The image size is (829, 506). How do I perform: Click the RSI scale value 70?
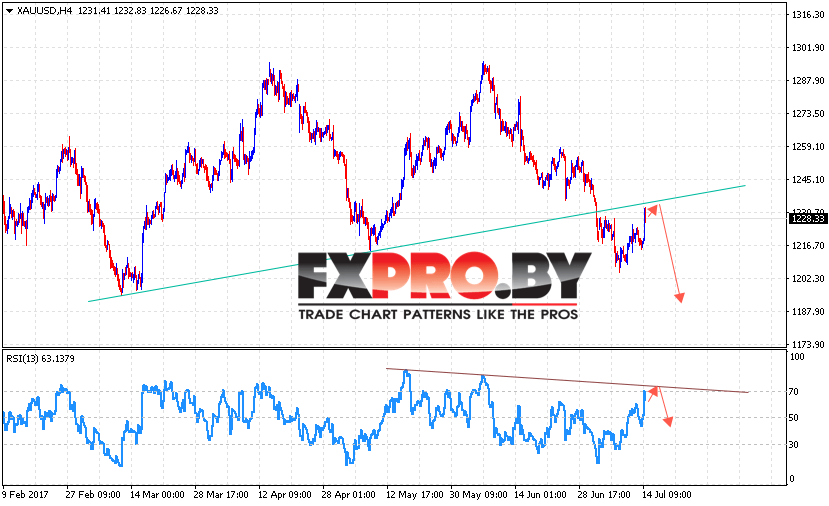tap(794, 392)
